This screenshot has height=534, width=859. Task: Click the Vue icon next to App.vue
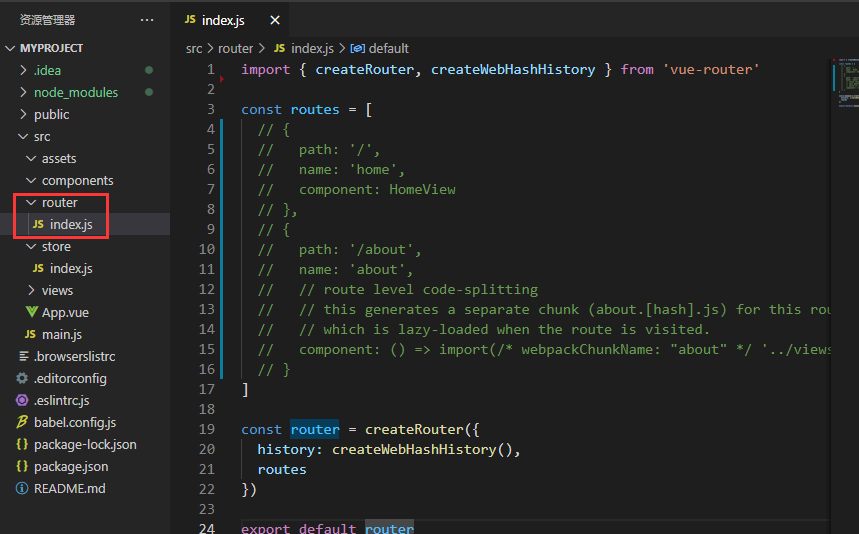click(30, 312)
